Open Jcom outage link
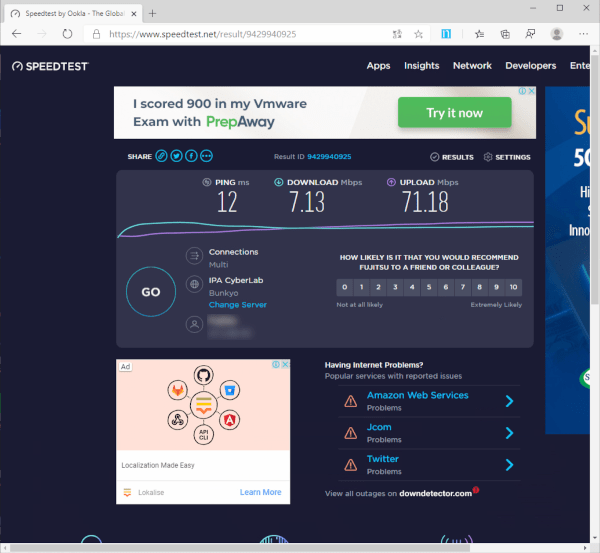The width and height of the screenshot is (600, 553). click(x=379, y=427)
